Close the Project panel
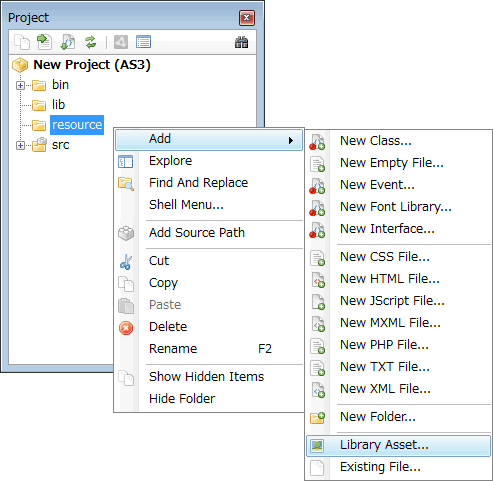Screen dimensions: 493x481 click(247, 18)
